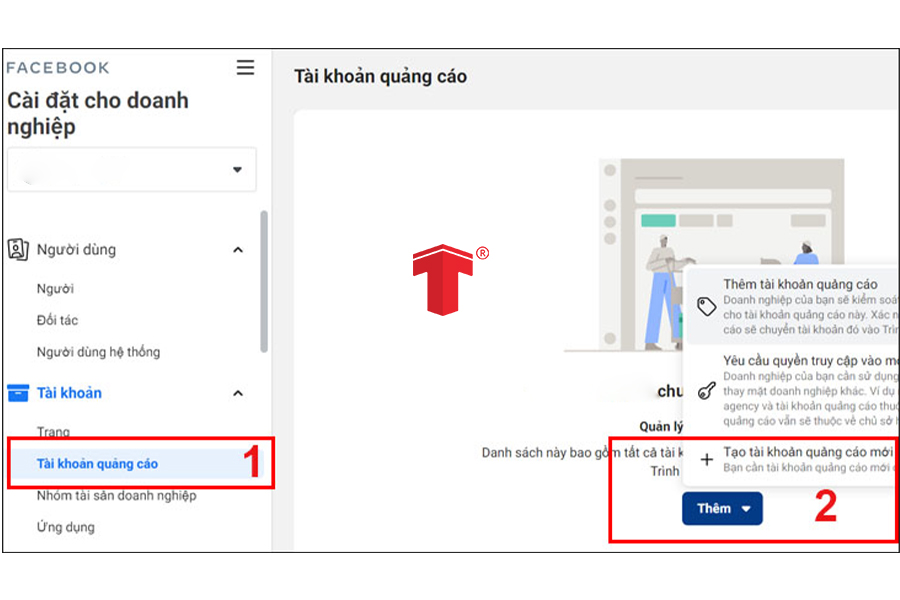Select Tài khoản quảng cáo sidebar item
Screen dimensions: 900x600
click(136, 463)
